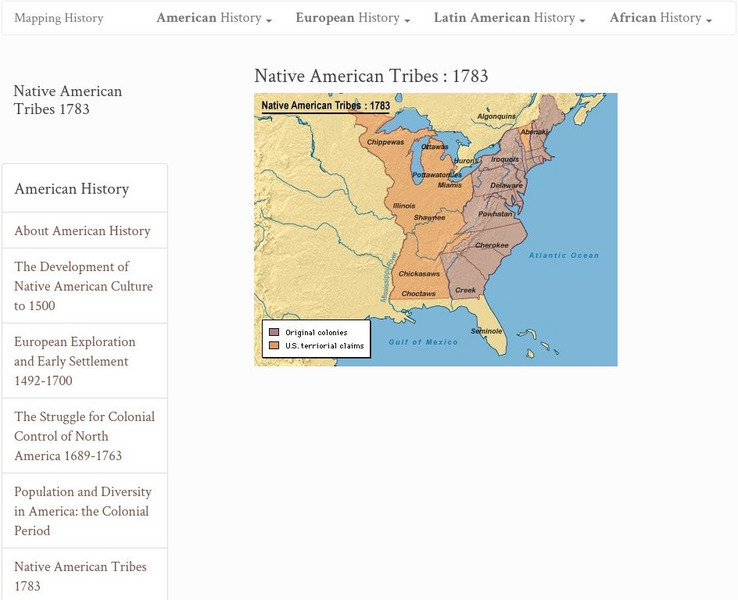The image size is (738, 600).
Task: Click the U.S. territorial claims legend swatch
Action: (x=274, y=345)
